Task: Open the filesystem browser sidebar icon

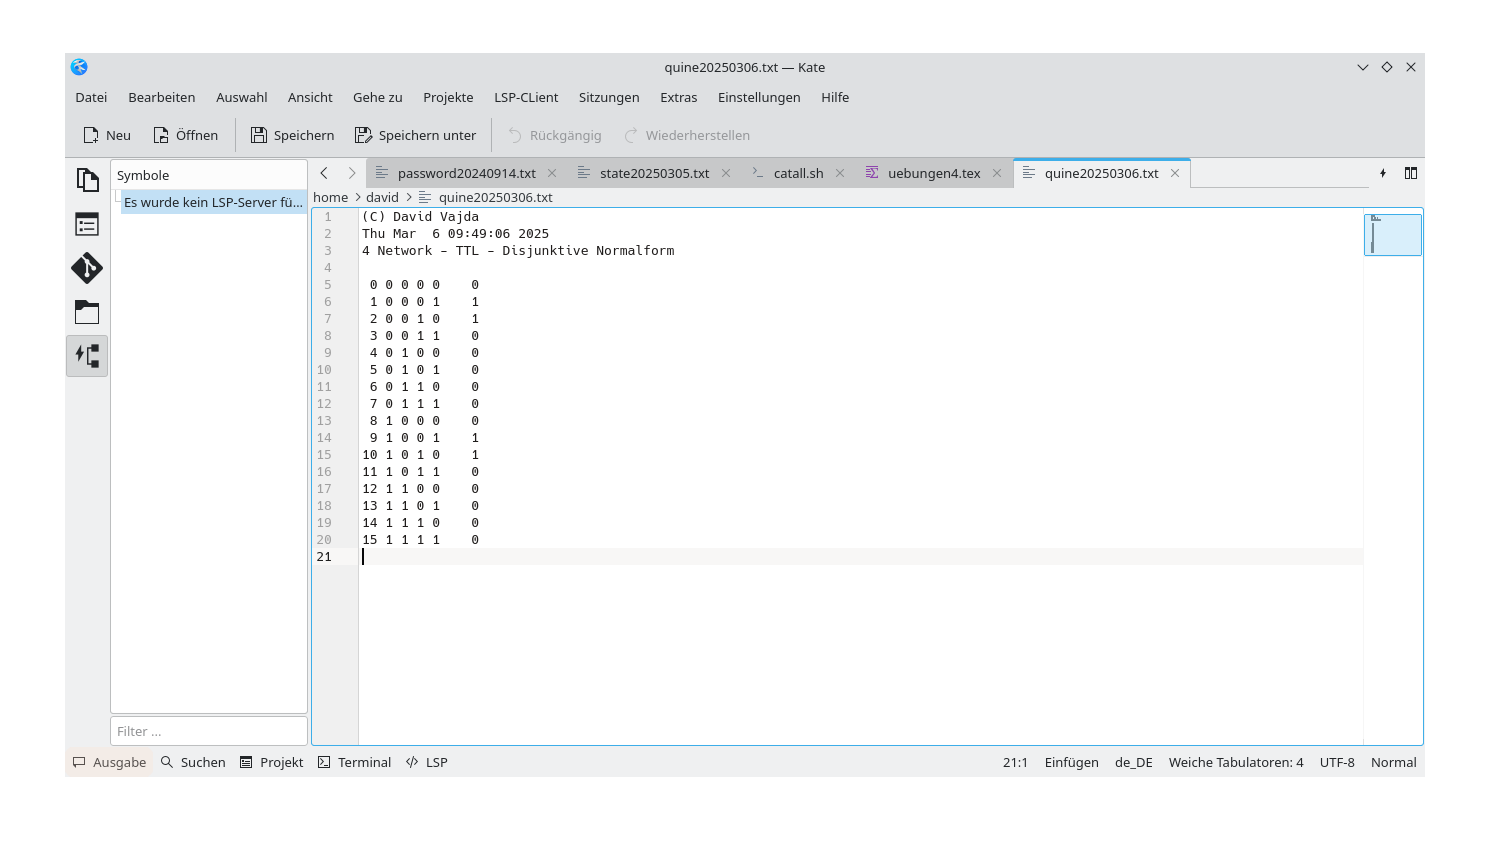Action: click(87, 312)
